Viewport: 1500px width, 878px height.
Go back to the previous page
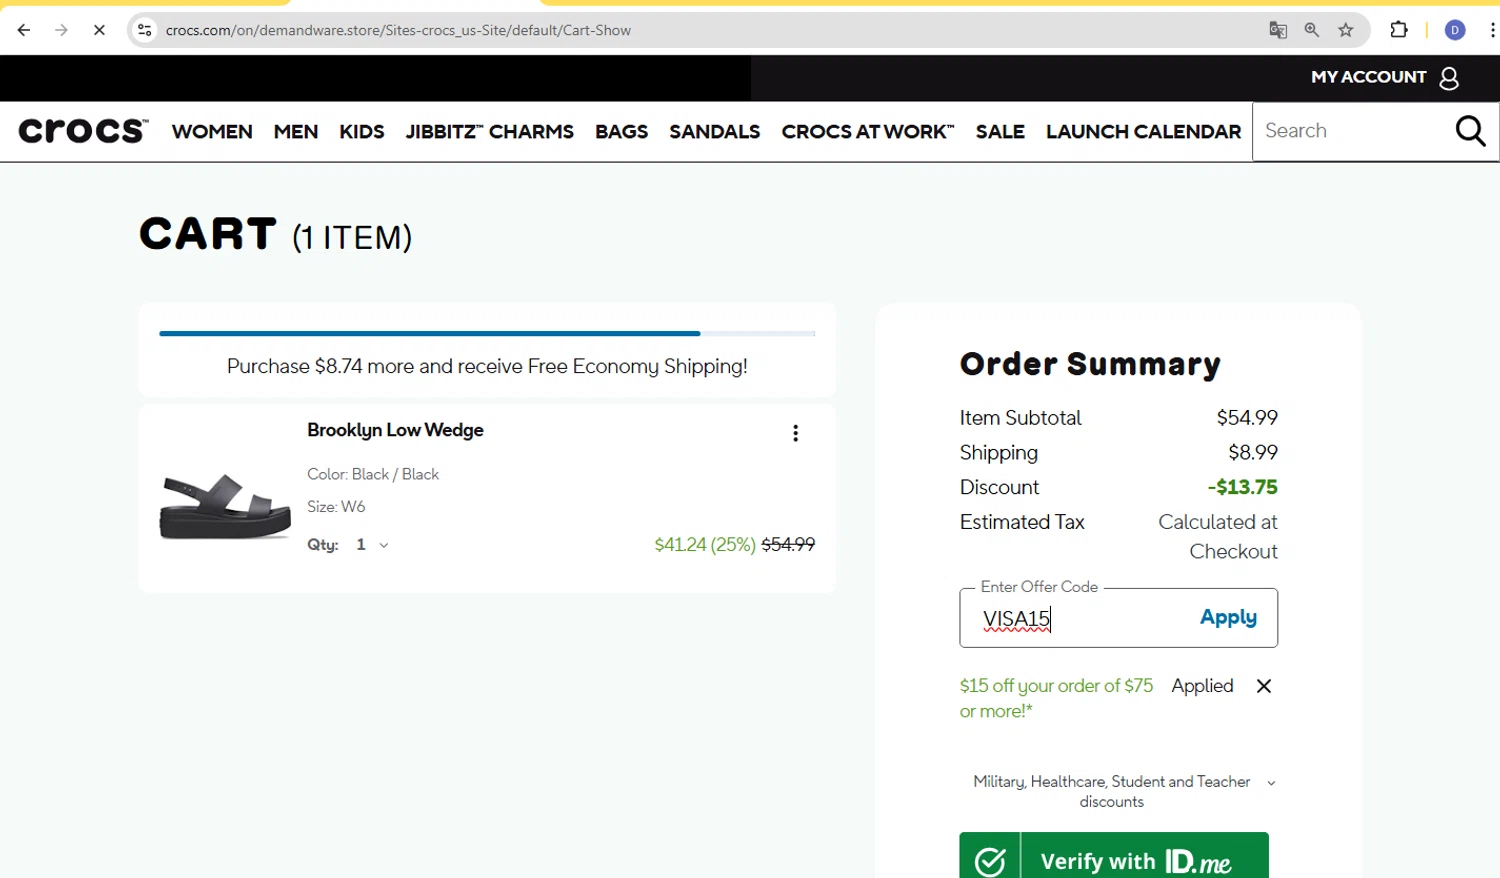click(x=24, y=30)
